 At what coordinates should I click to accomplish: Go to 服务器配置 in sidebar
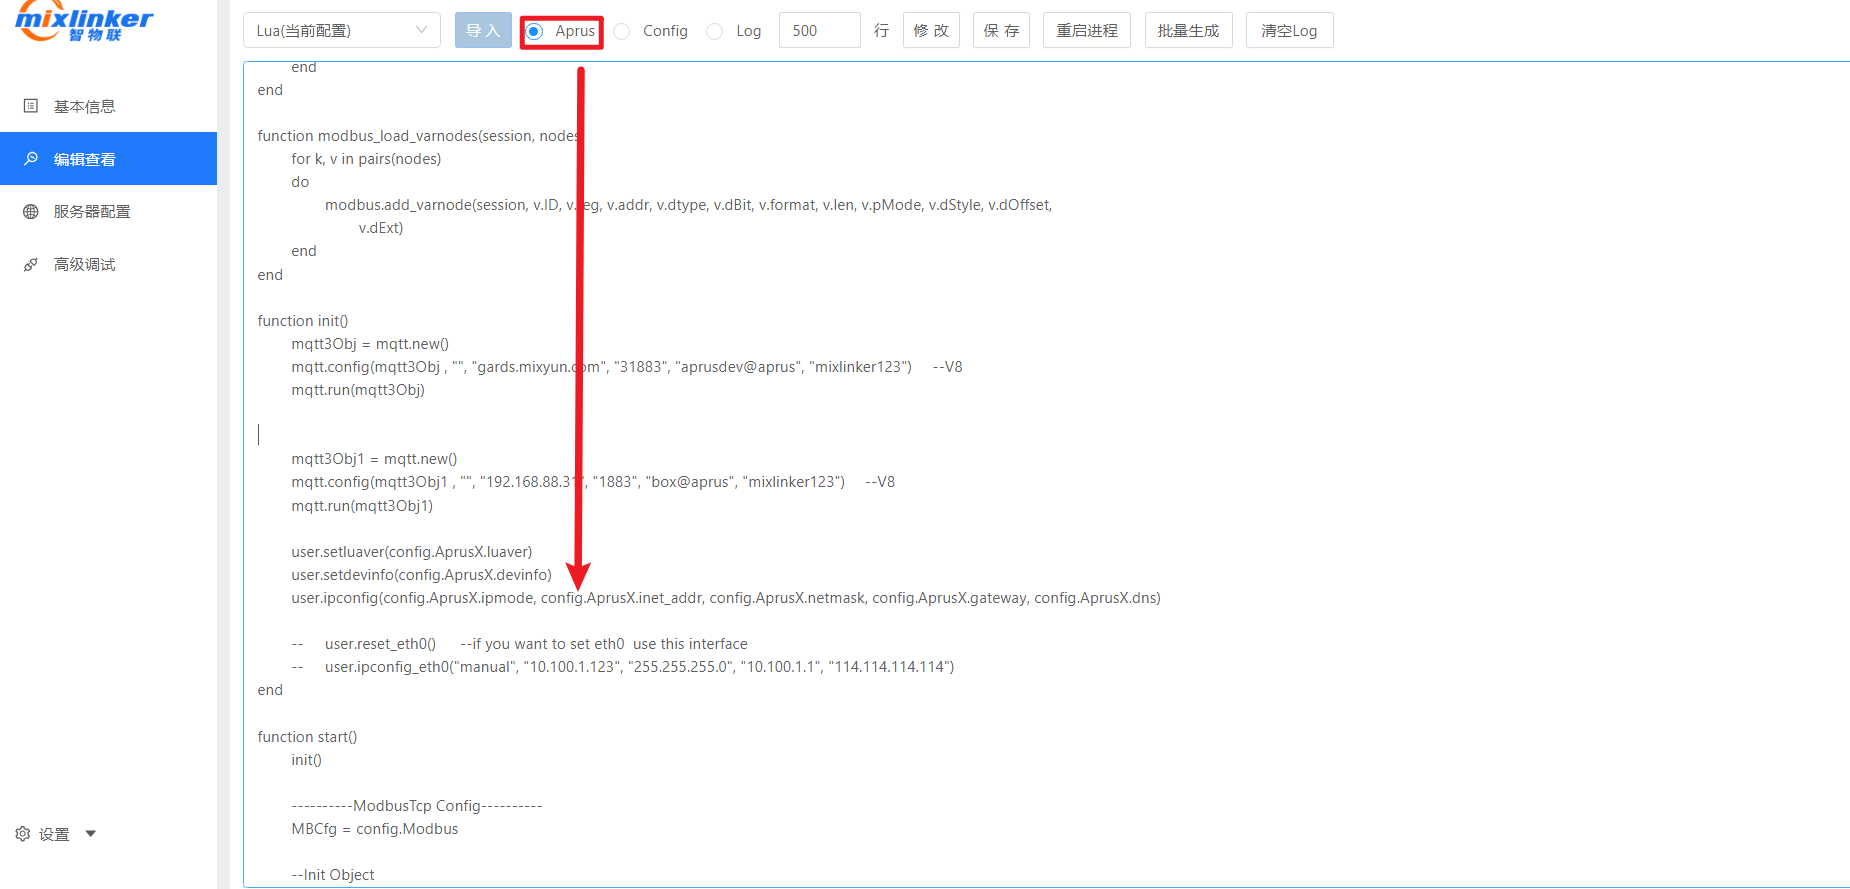click(x=92, y=212)
